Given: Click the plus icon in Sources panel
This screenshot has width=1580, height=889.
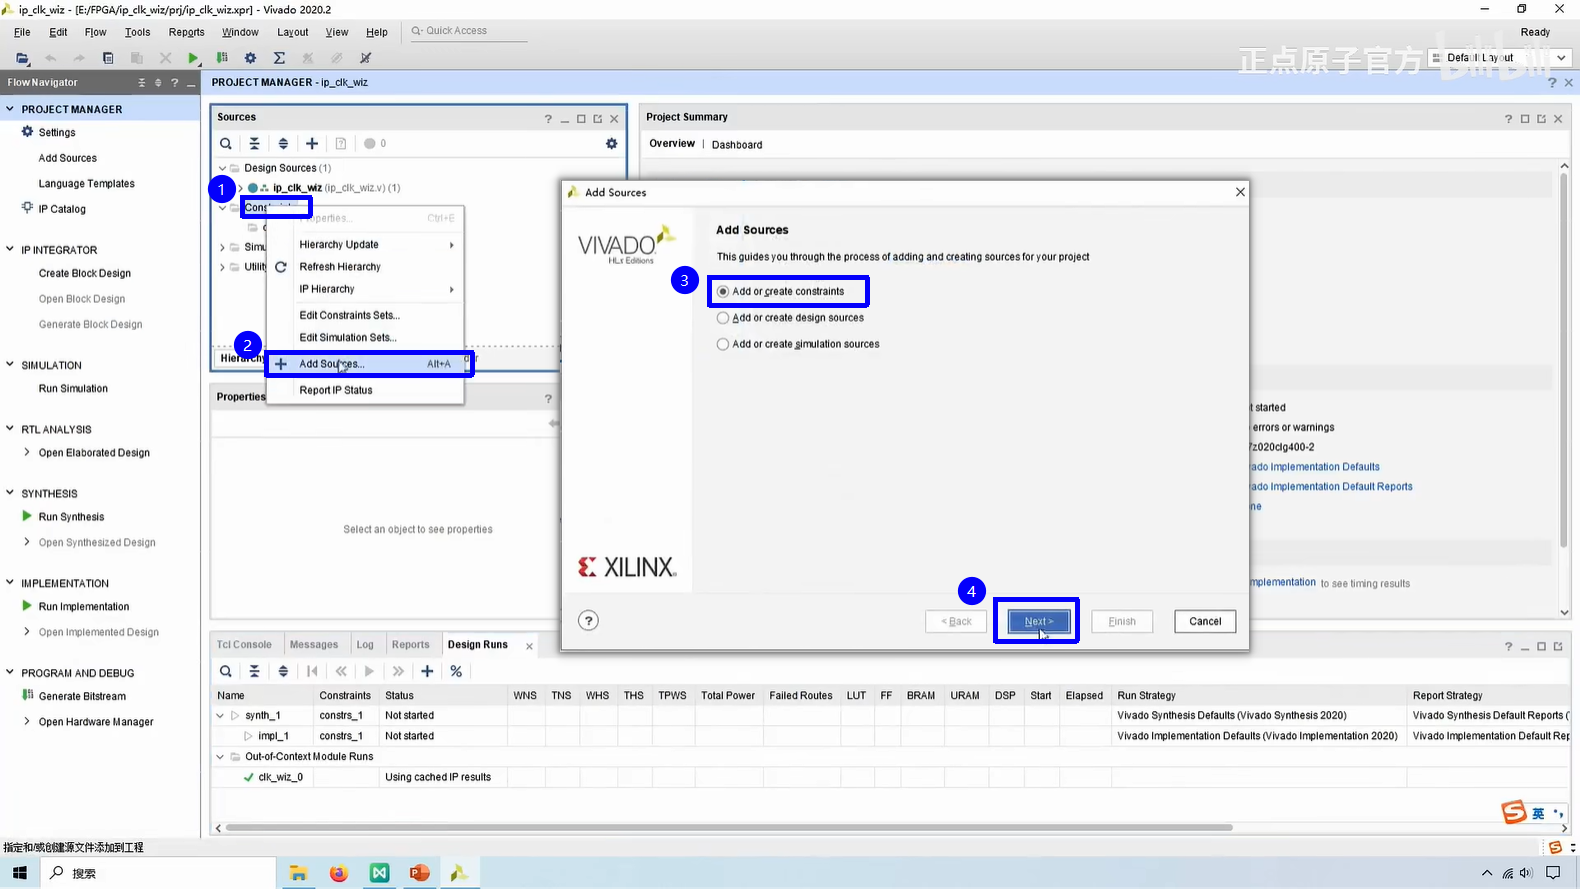Looking at the screenshot, I should point(312,144).
